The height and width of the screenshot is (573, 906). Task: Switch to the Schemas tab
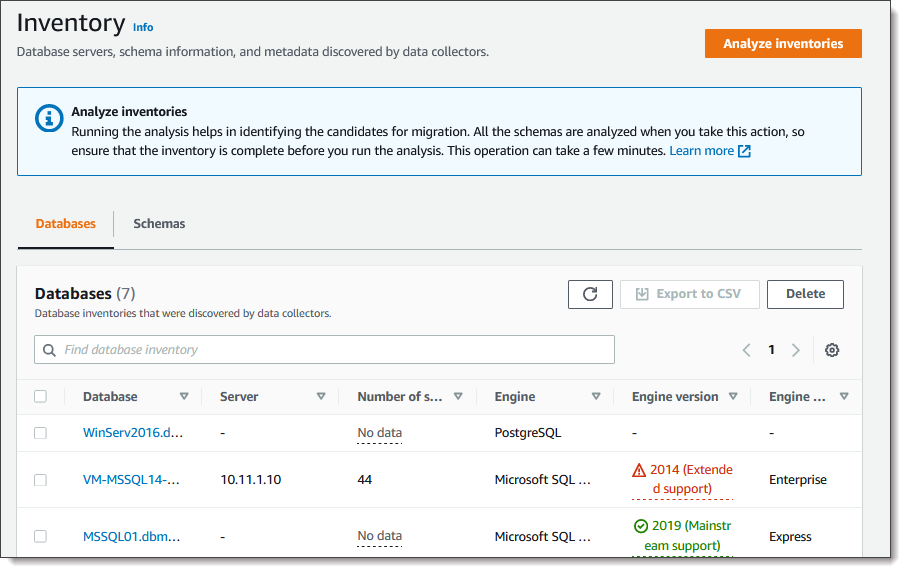click(159, 224)
